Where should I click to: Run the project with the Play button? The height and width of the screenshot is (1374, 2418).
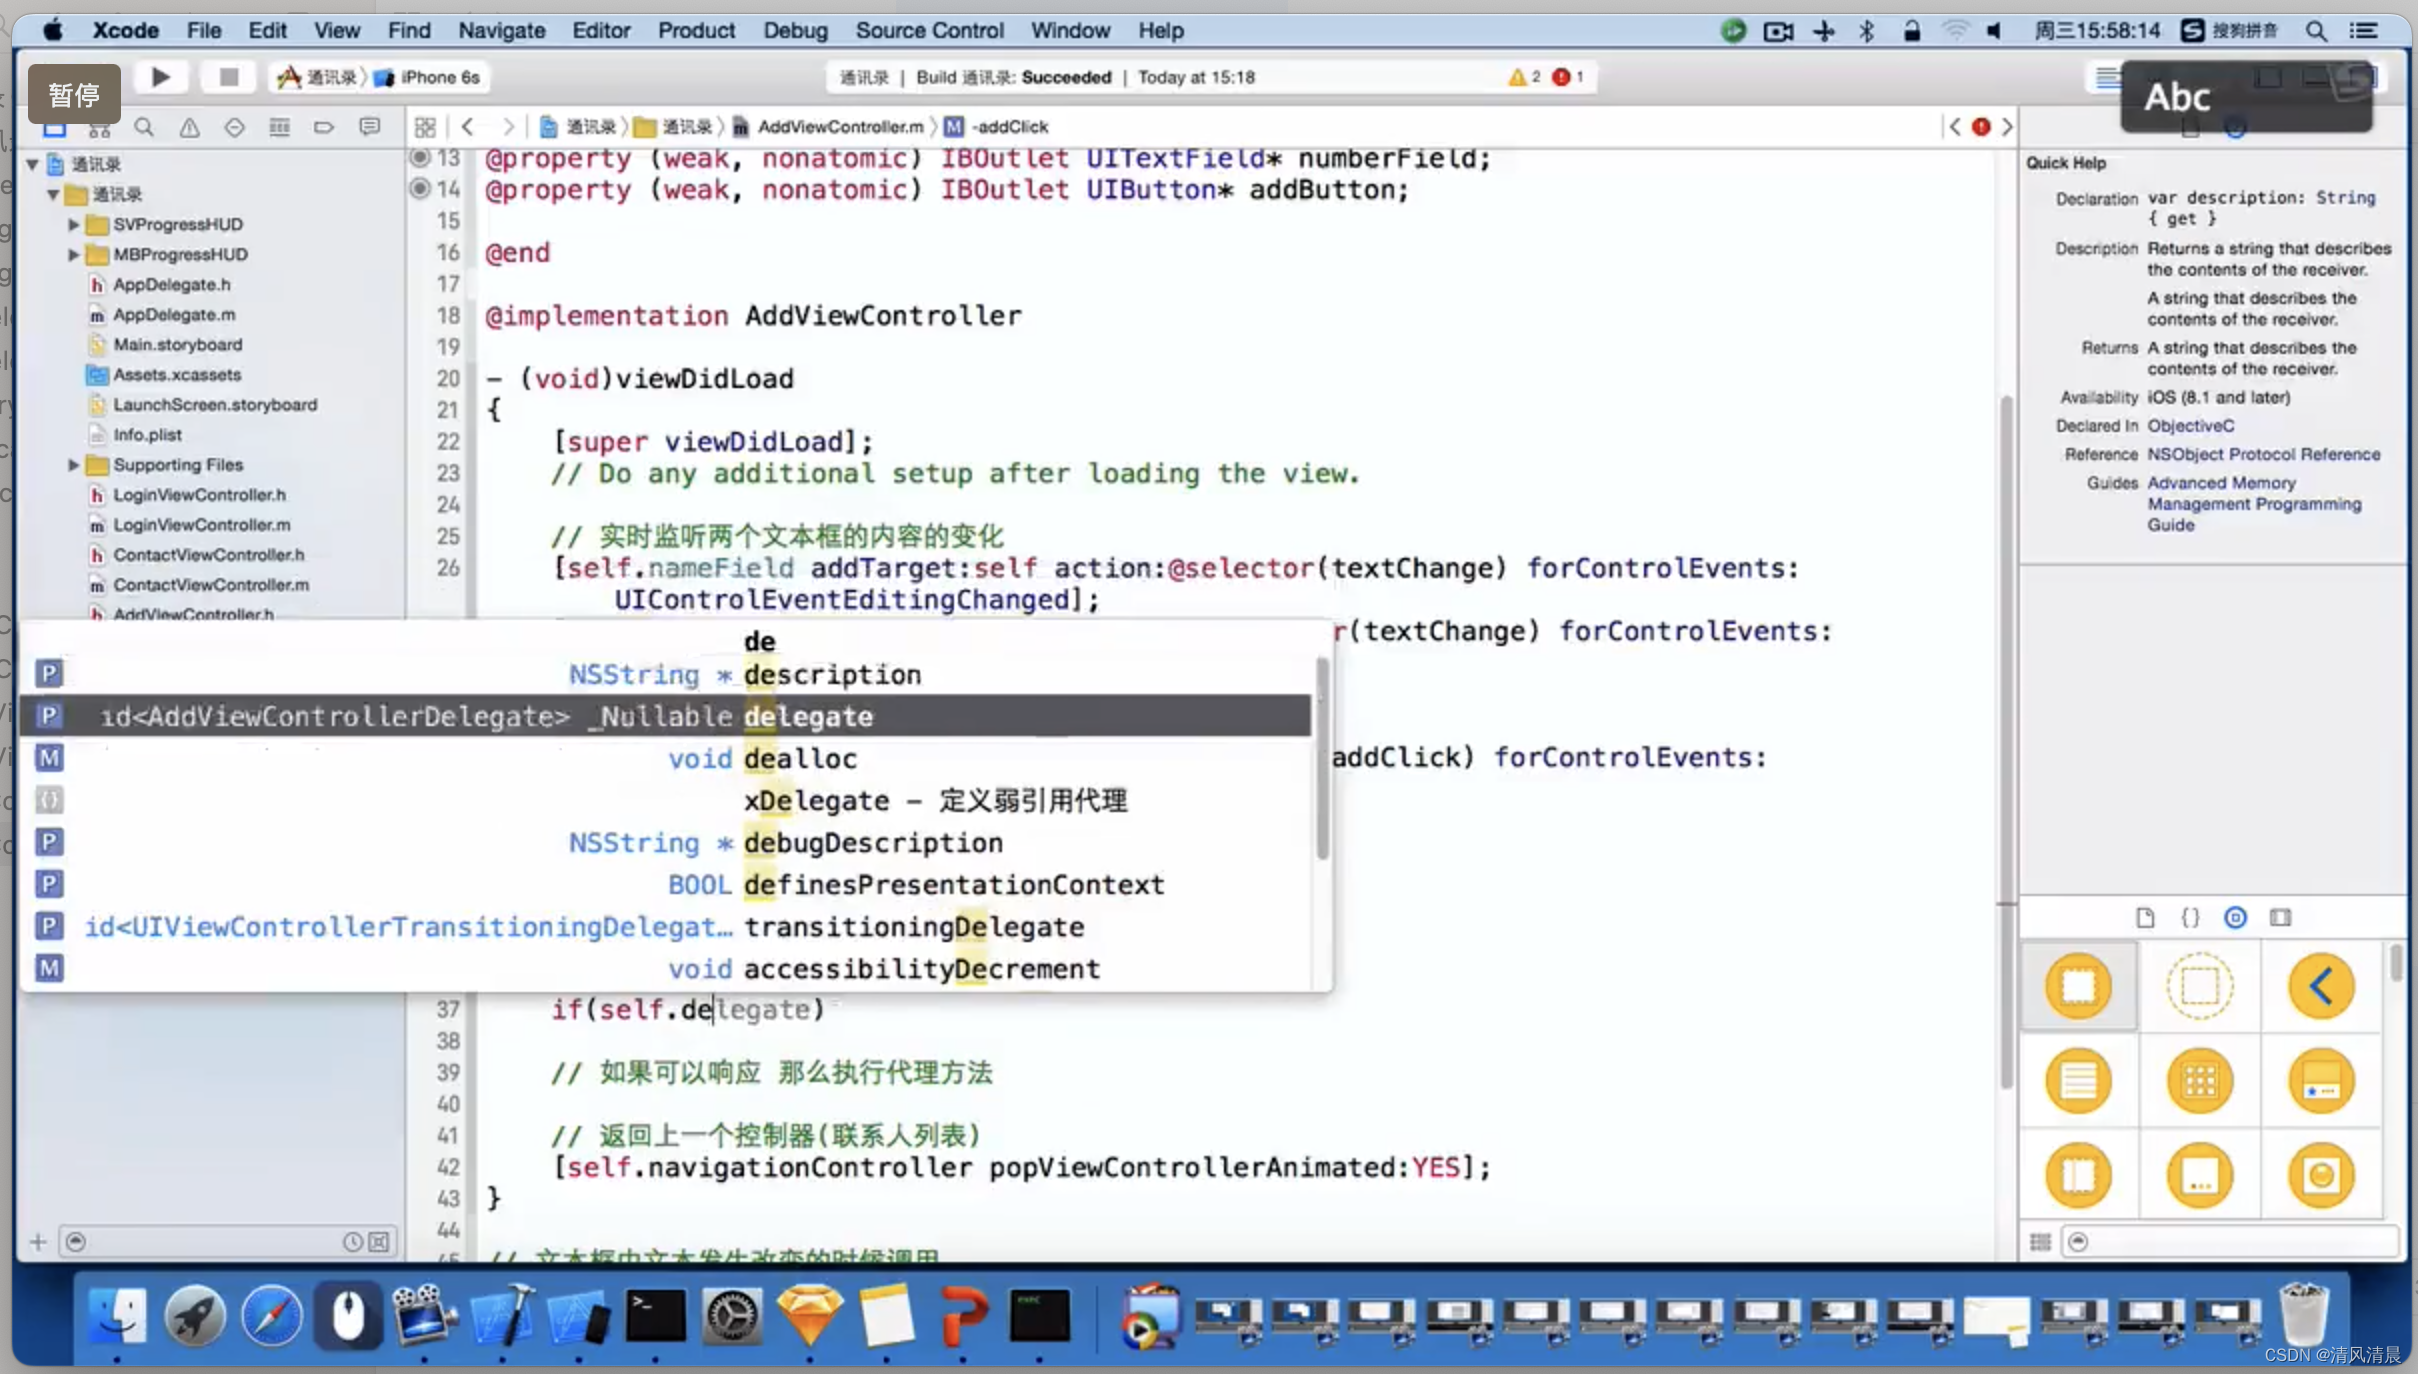coord(160,77)
